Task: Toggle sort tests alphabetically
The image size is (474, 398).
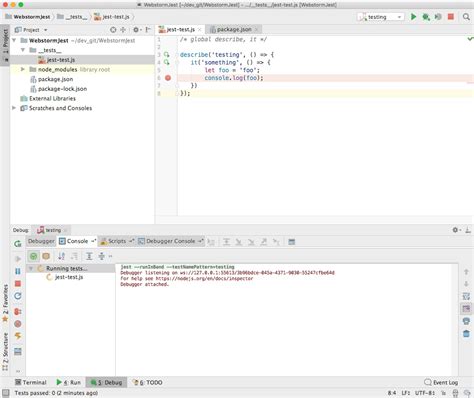Action: (61, 256)
